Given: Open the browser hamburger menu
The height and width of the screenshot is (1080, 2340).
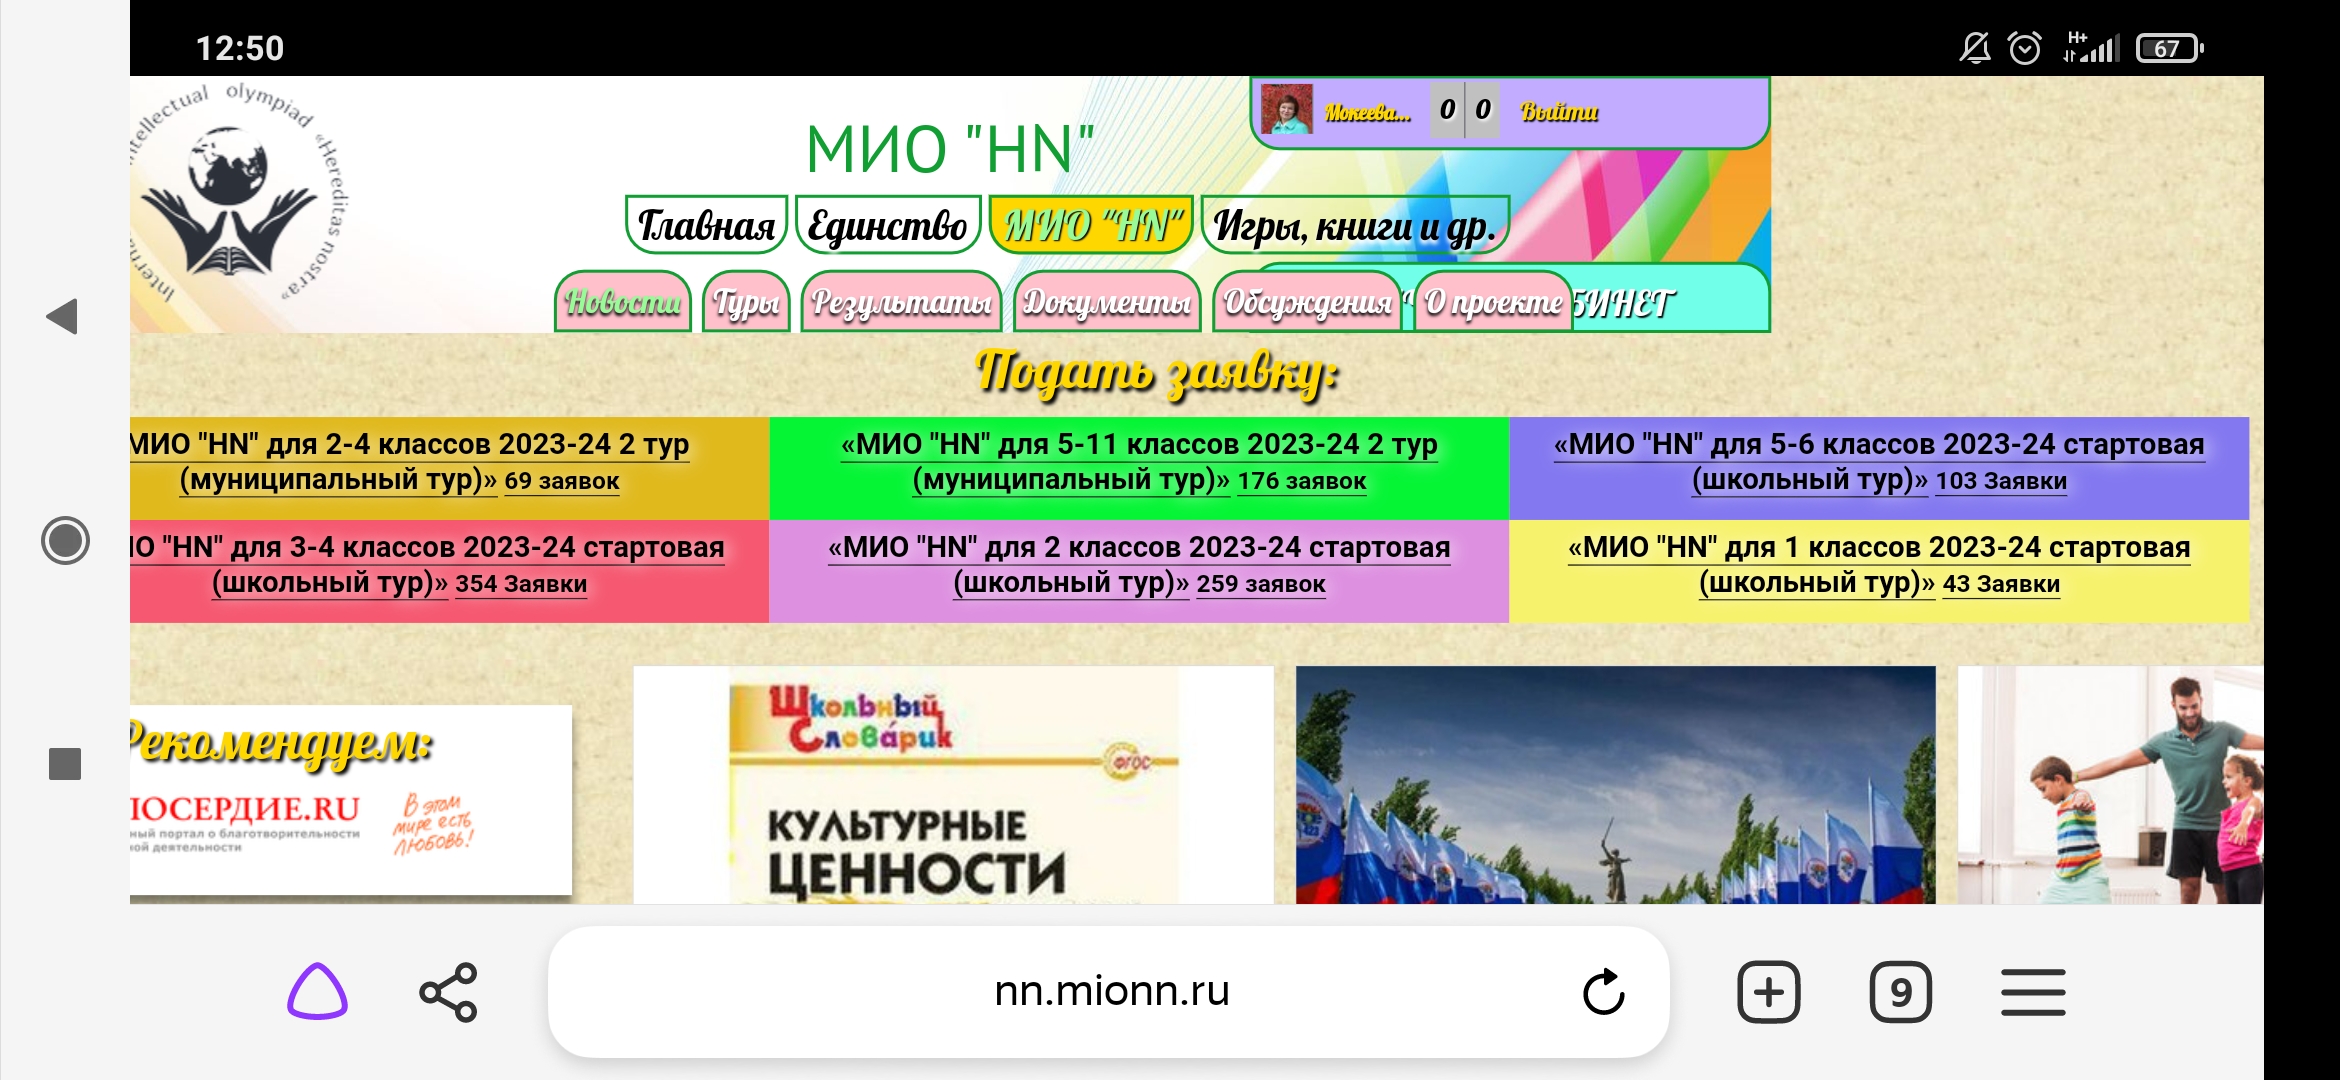Looking at the screenshot, I should pos(2033,992).
